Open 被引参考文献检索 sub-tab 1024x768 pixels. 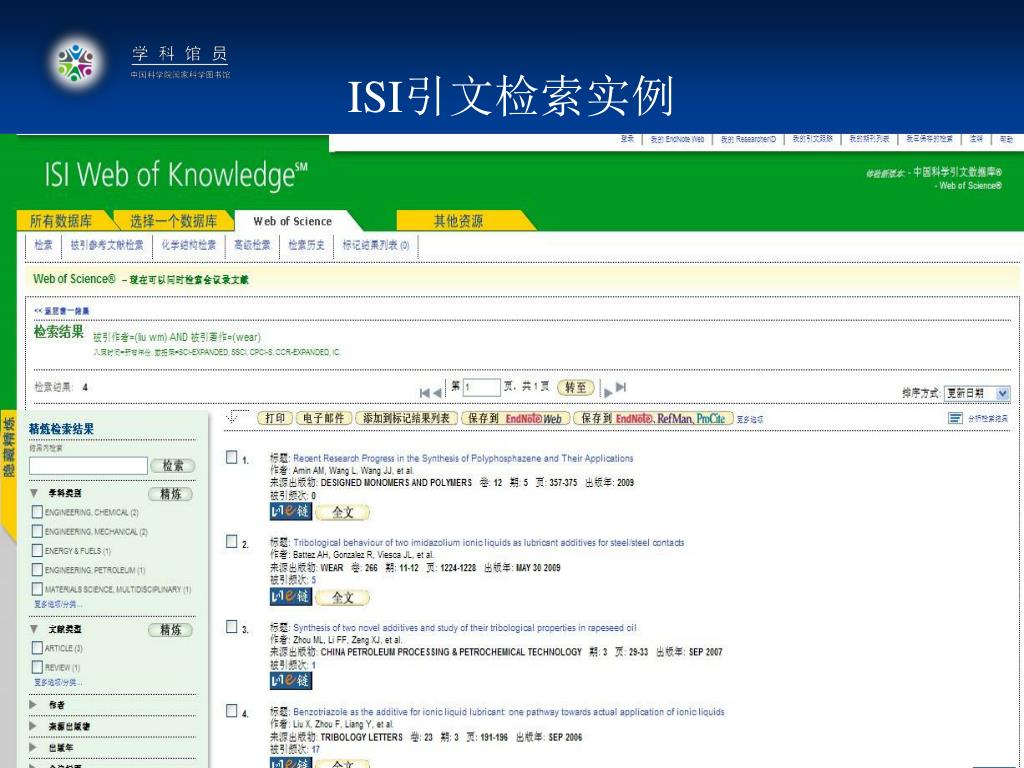(x=107, y=245)
